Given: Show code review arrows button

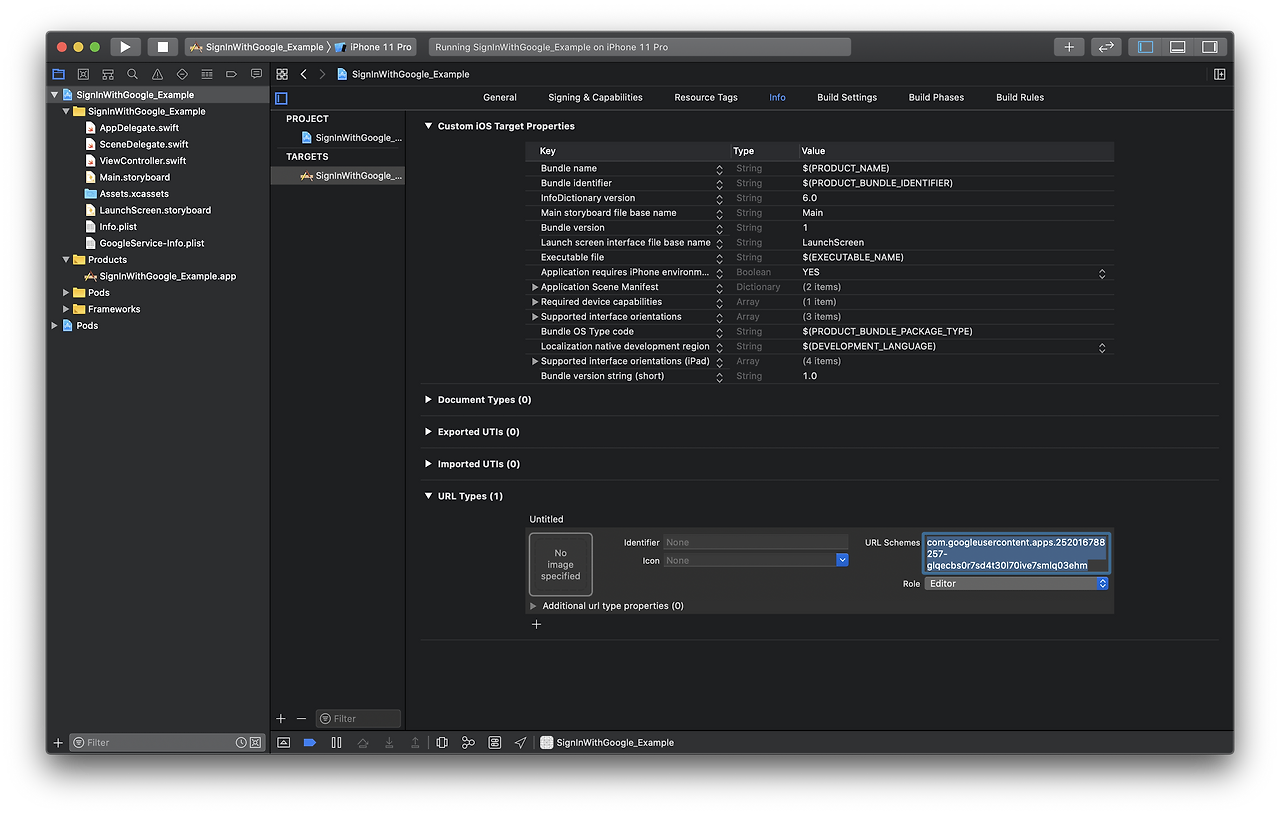Looking at the screenshot, I should point(1105,47).
